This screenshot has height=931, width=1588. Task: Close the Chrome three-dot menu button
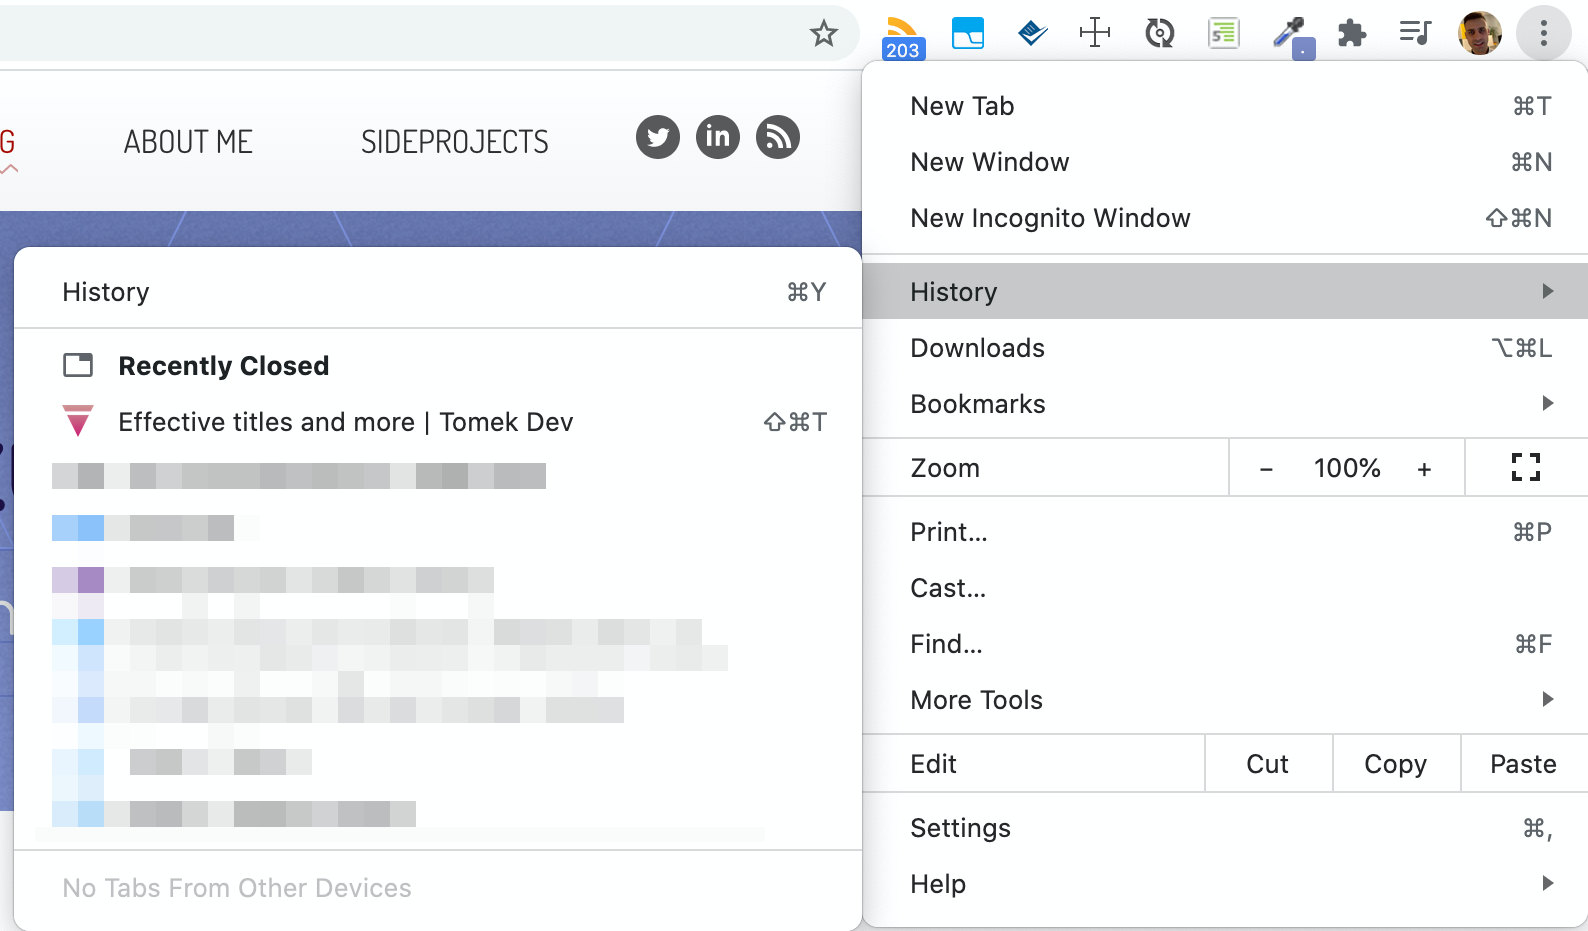[x=1544, y=34]
